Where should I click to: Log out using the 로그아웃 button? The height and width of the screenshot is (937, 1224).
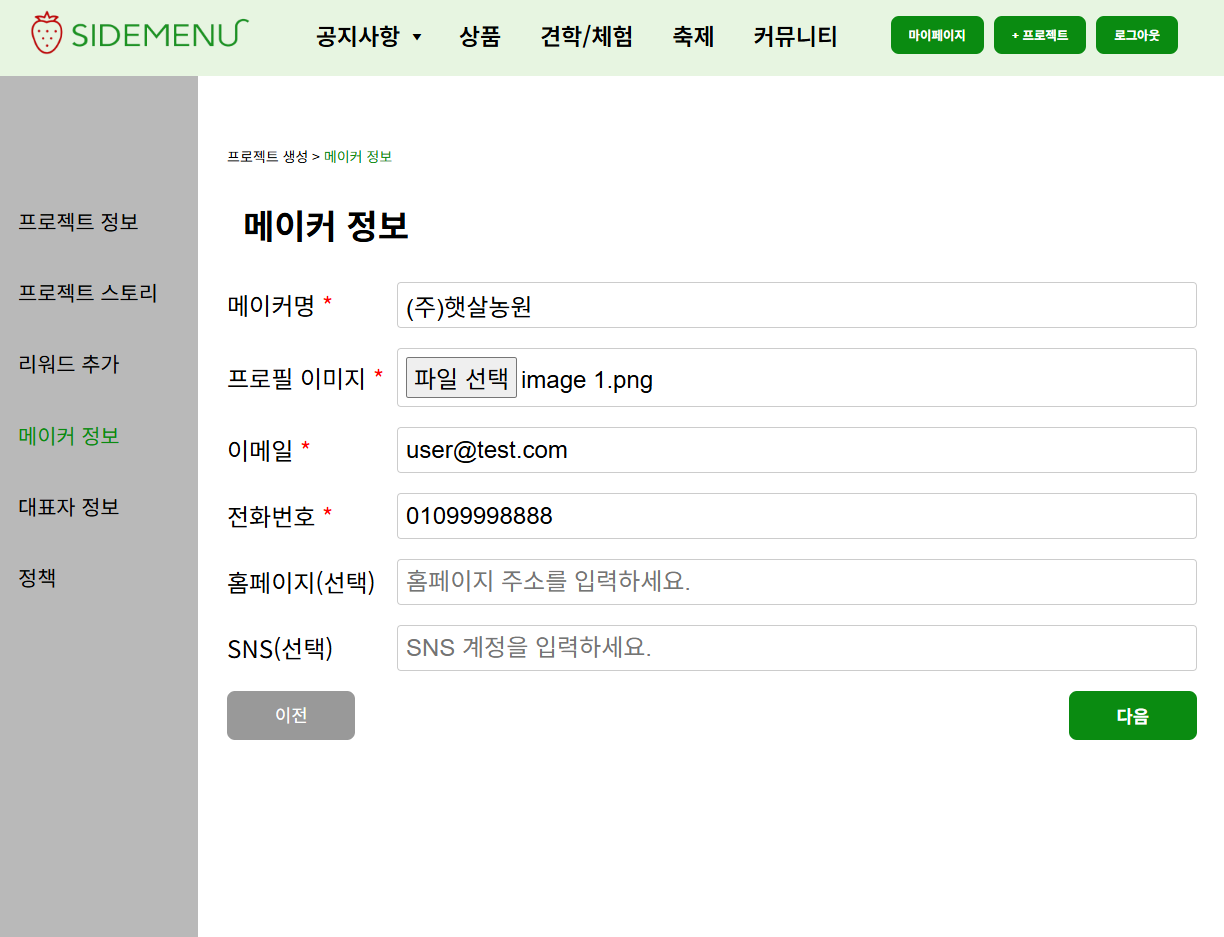click(x=1136, y=33)
